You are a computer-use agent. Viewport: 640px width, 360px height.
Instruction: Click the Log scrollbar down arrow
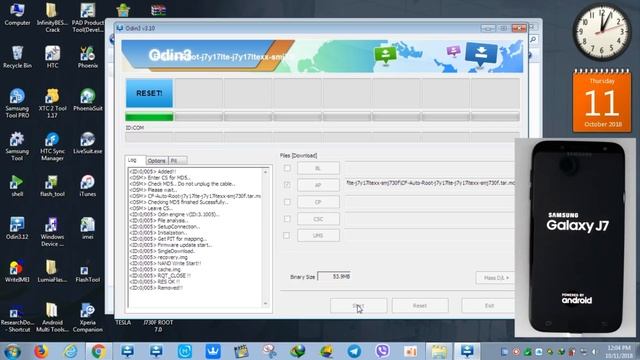click(266, 303)
